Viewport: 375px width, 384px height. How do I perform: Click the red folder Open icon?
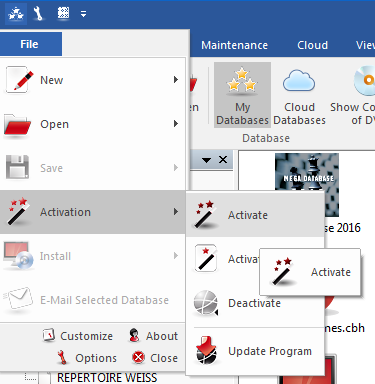pyautogui.click(x=17, y=125)
